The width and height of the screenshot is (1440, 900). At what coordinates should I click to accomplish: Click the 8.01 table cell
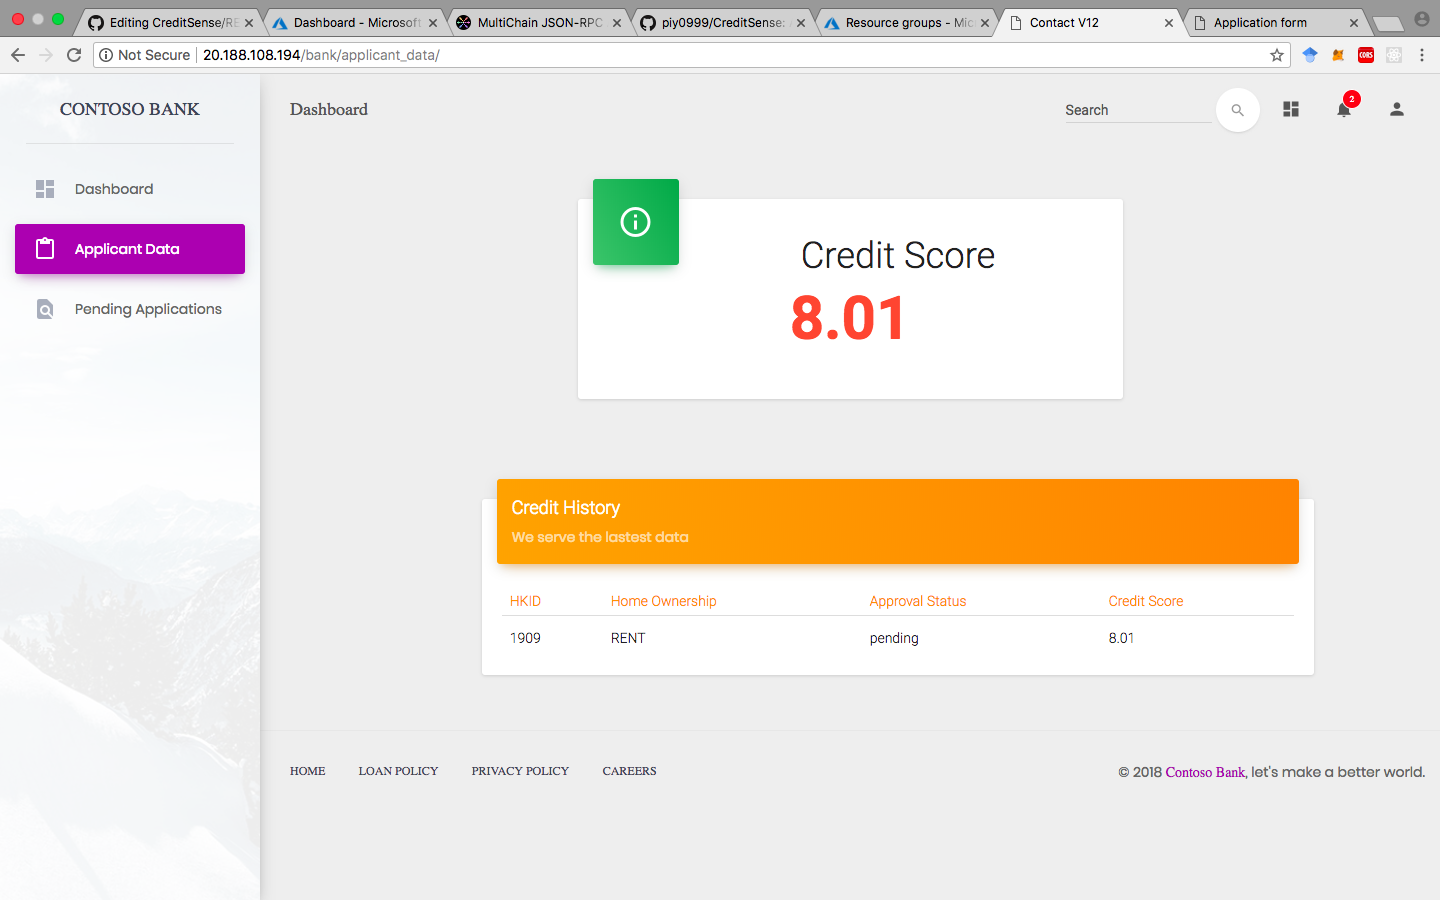point(1121,638)
